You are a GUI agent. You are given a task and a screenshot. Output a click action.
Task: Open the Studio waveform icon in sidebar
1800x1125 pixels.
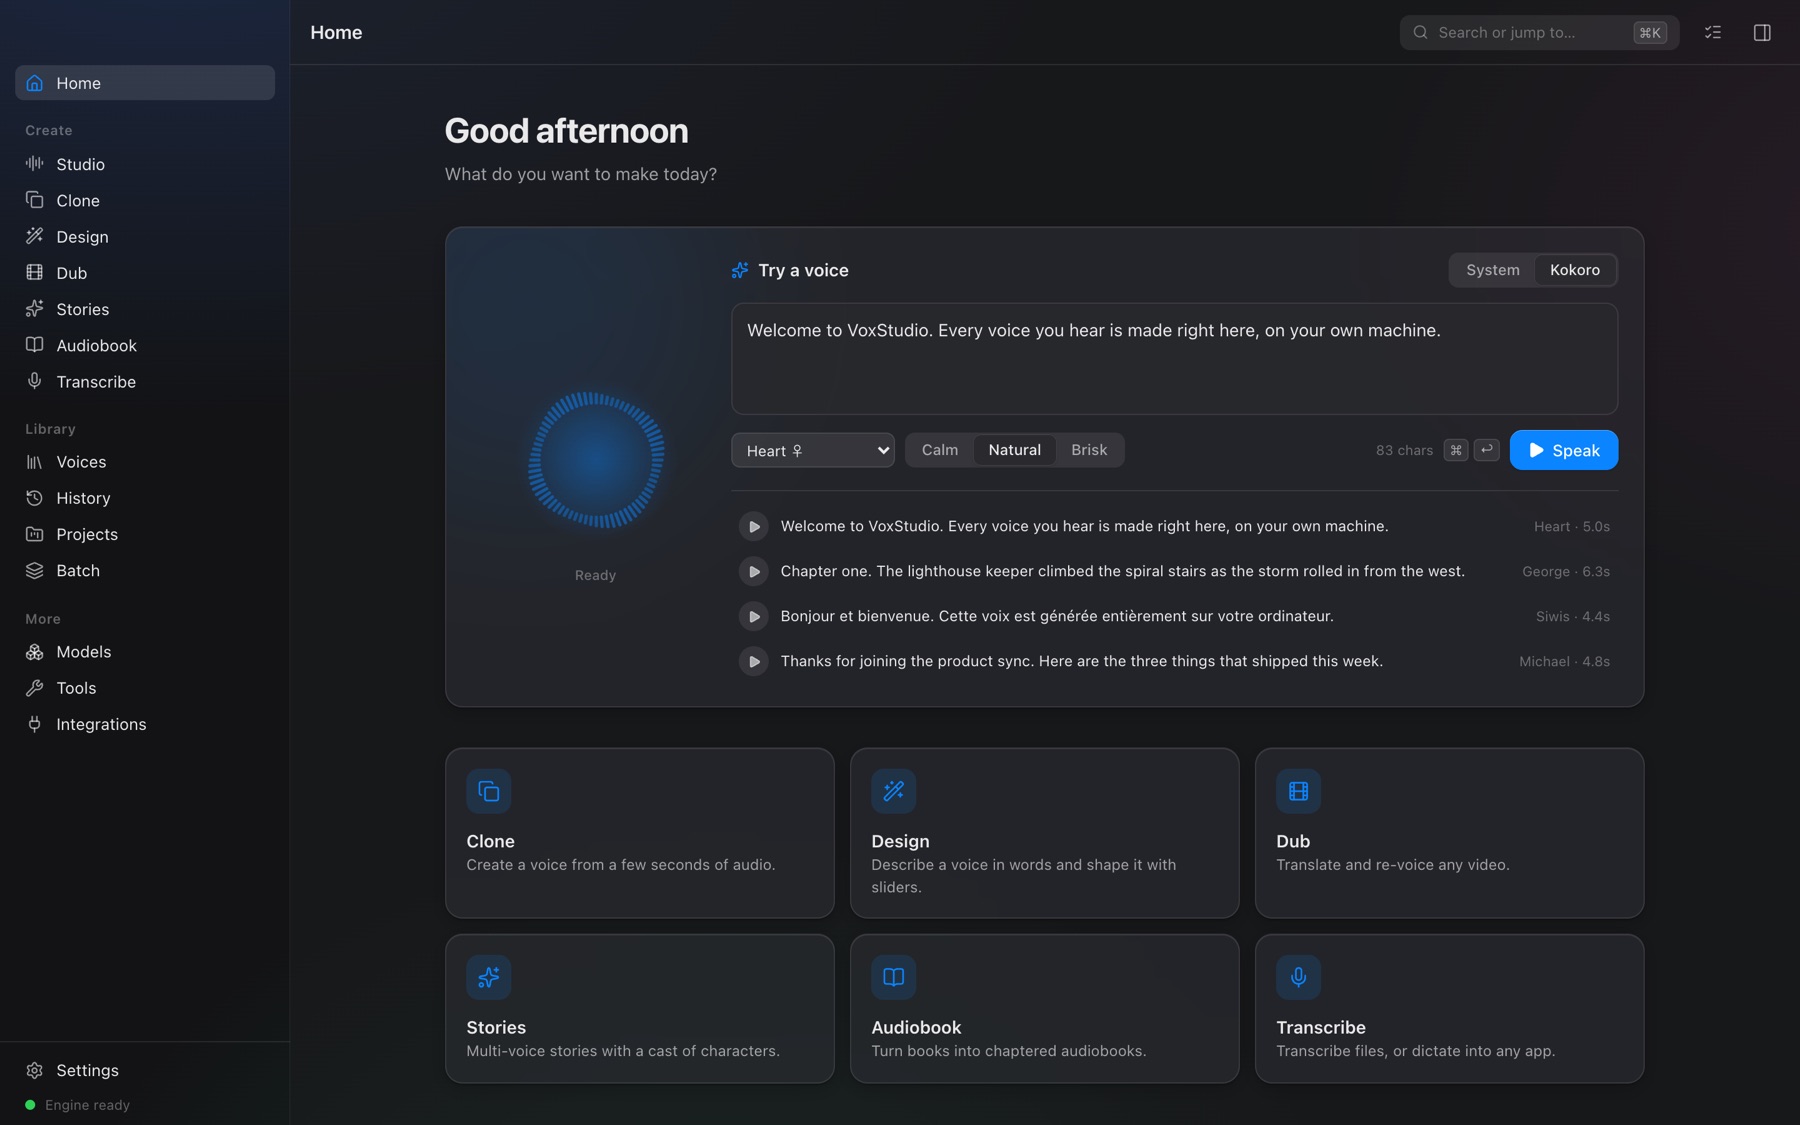(x=34, y=163)
